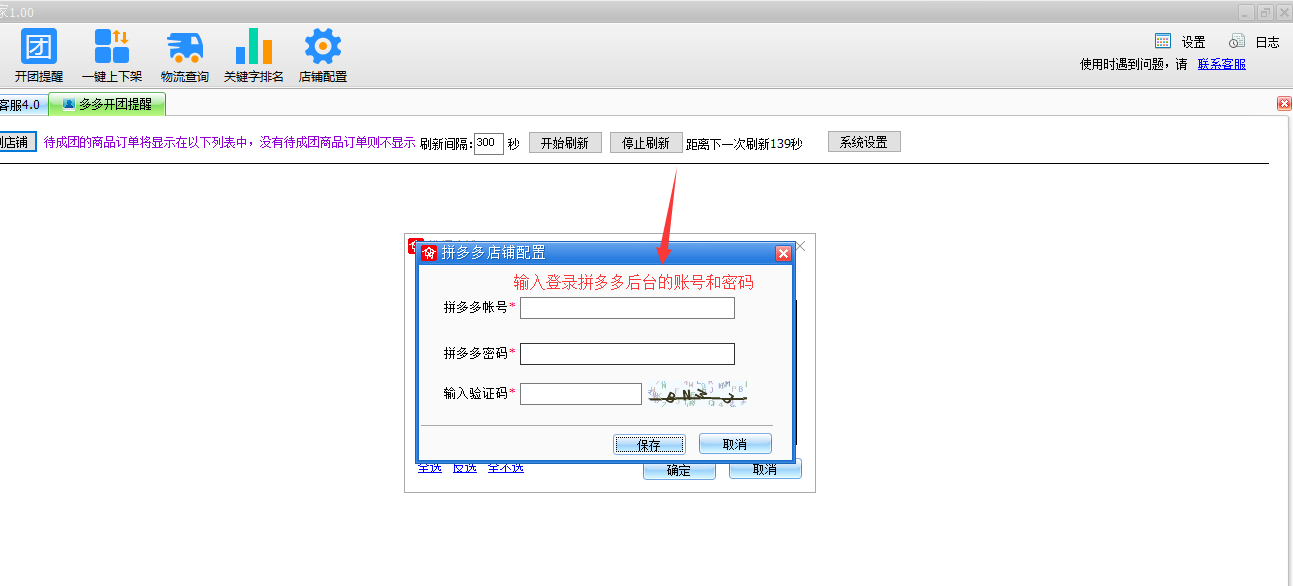Click 取消 in the background dialog

click(765, 469)
